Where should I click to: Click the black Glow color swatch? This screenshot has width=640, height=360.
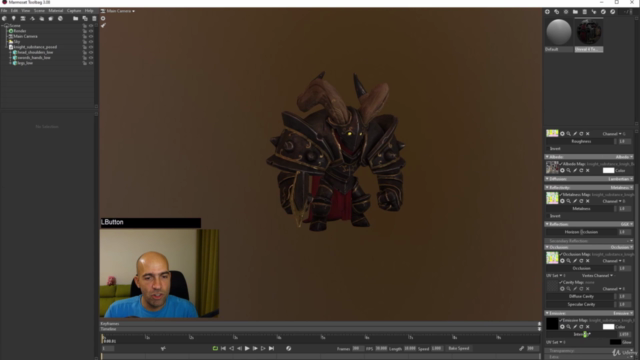(x=615, y=342)
